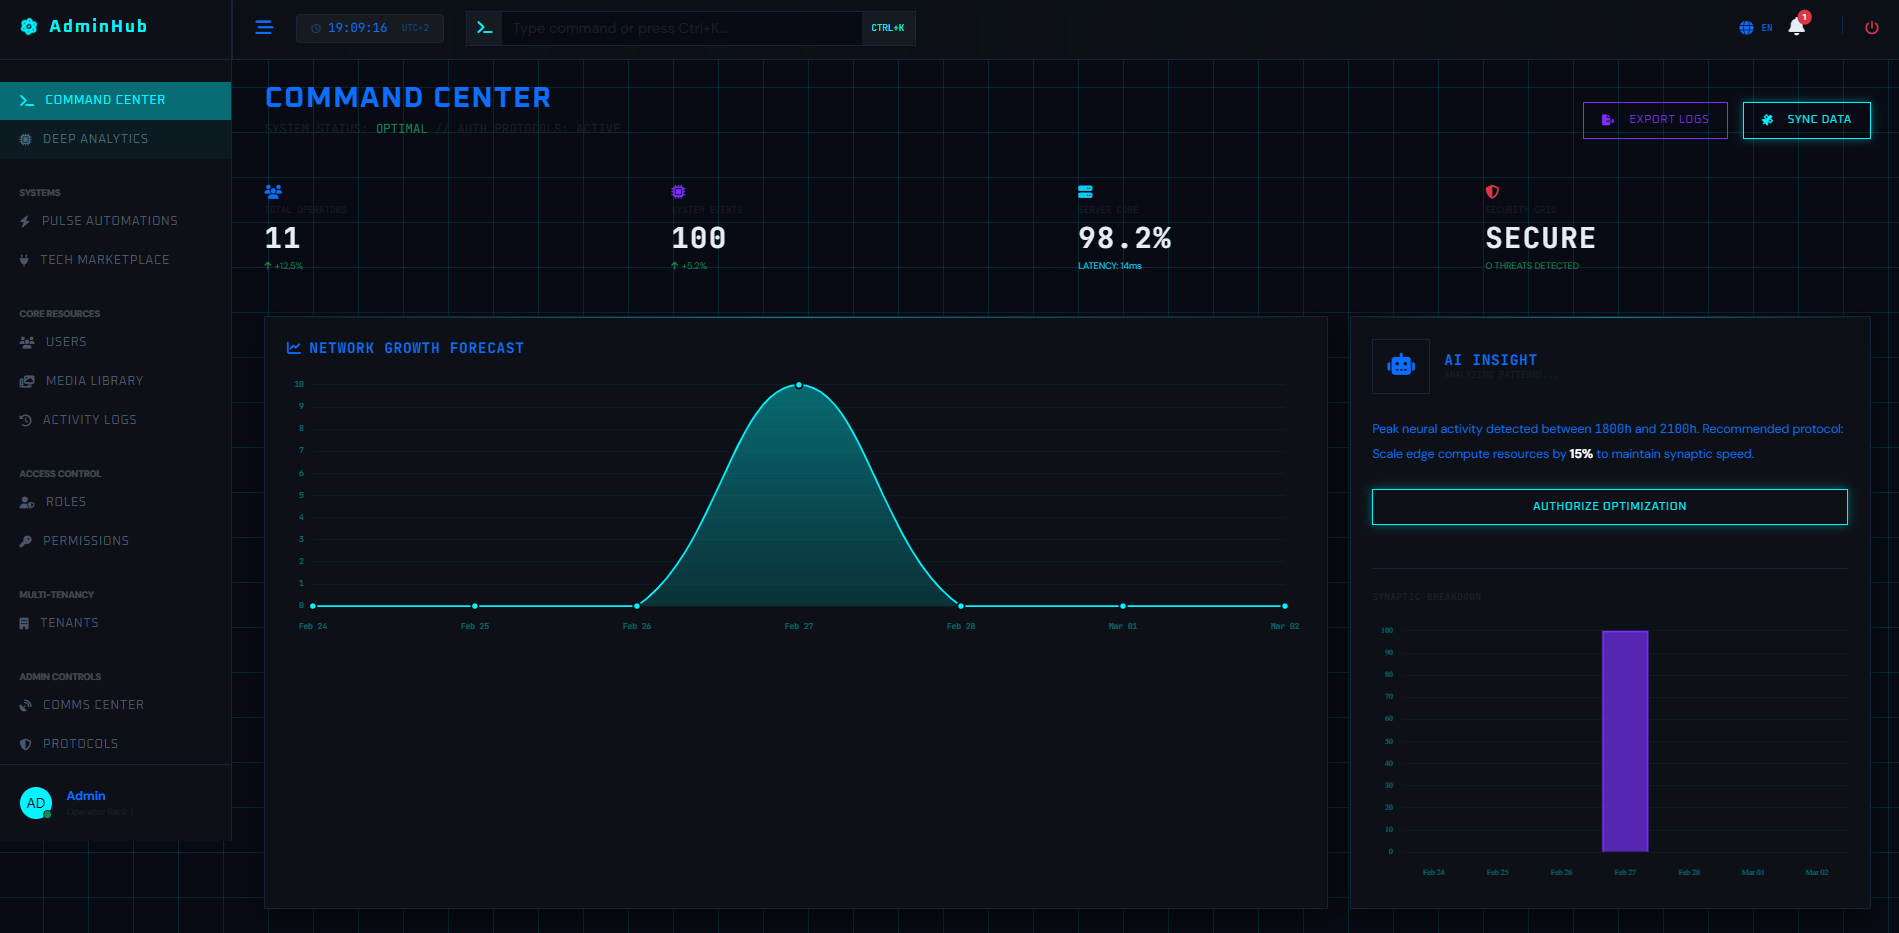
Task: Select the Roles icon under Access Control
Action: 26,502
